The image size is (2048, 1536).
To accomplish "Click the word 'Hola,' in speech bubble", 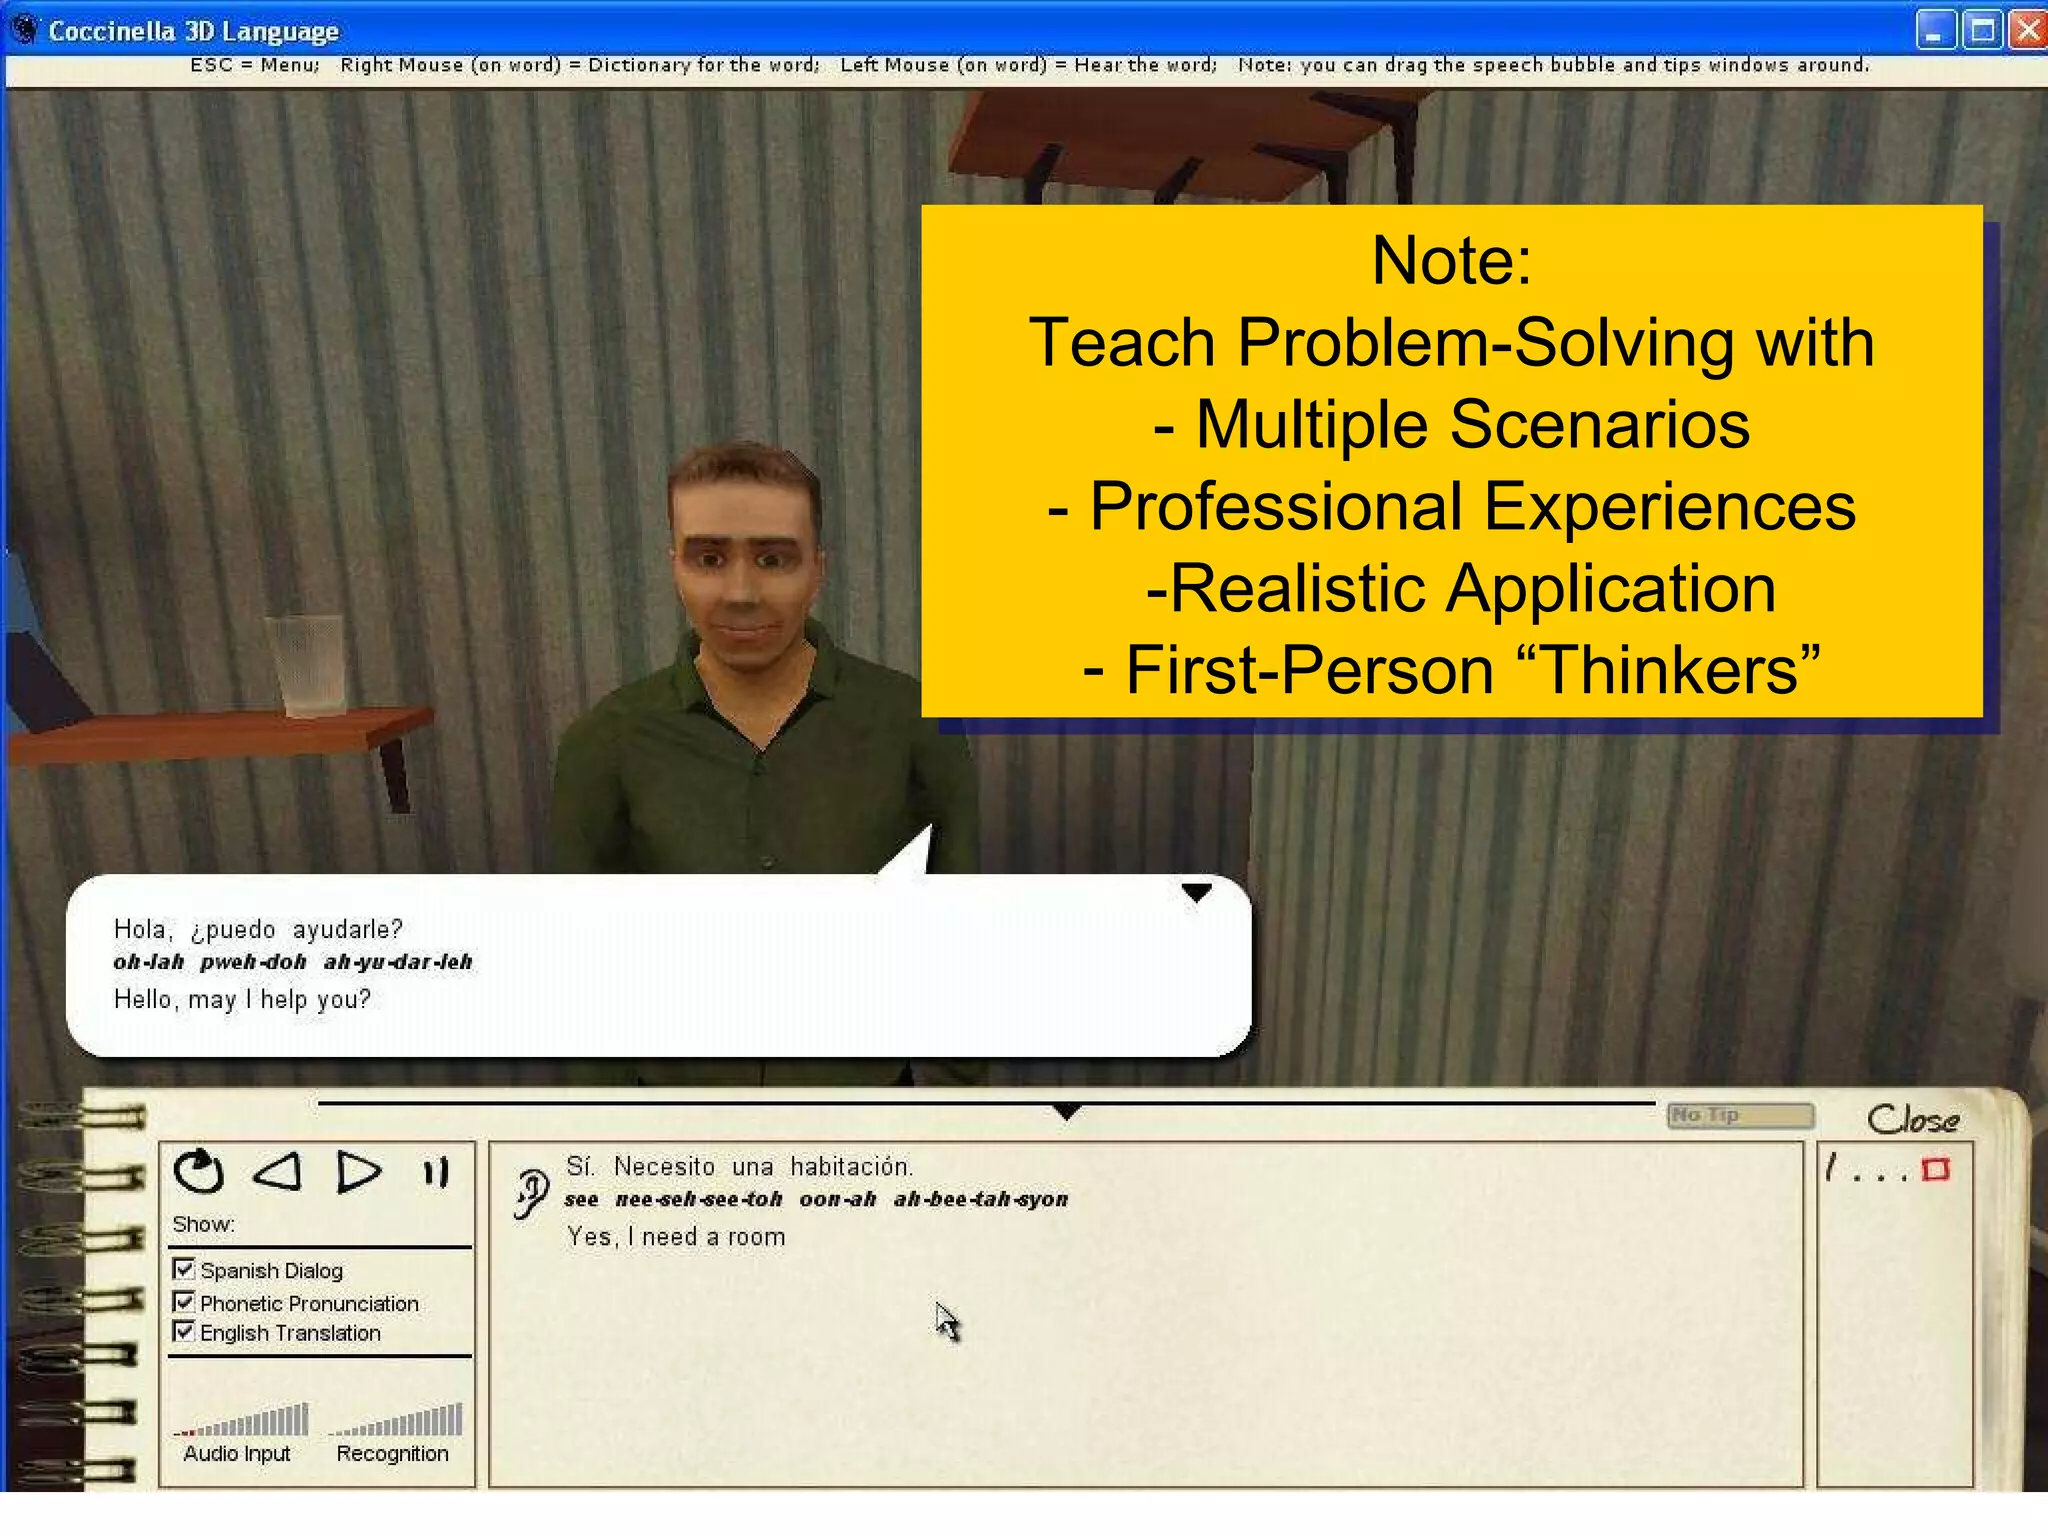I will pos(143,930).
